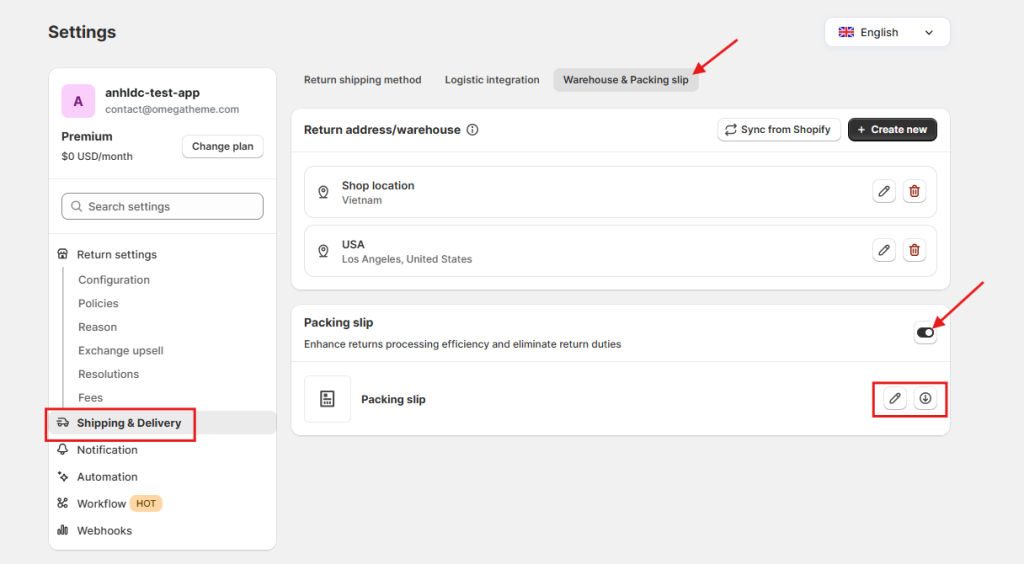Click the anhldc-test-app store name
Screen dimensions: 1024x564
tap(152, 93)
